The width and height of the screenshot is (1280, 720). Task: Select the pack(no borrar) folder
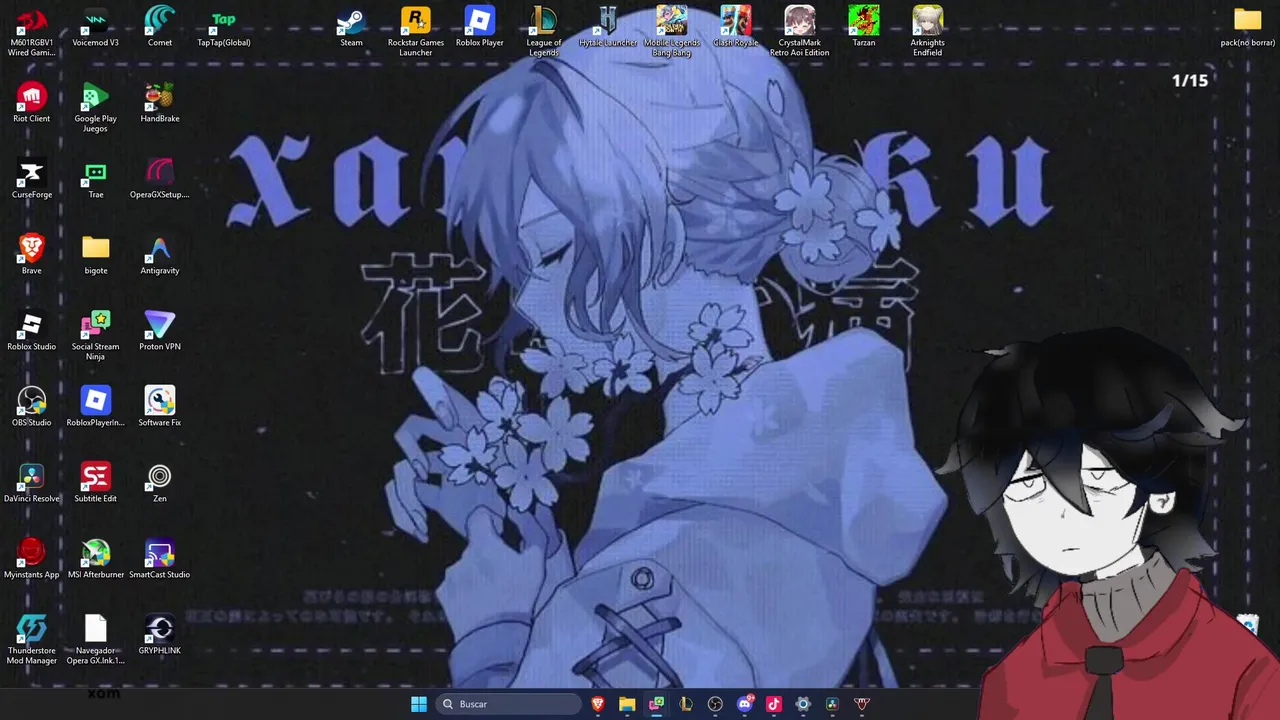pos(1248,26)
